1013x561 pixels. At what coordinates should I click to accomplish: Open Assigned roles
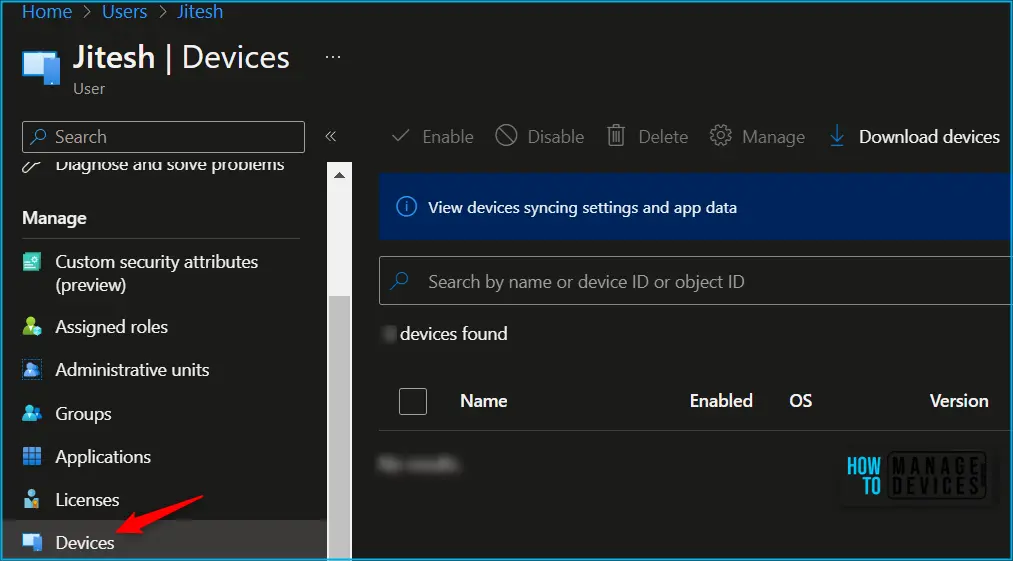coord(111,327)
